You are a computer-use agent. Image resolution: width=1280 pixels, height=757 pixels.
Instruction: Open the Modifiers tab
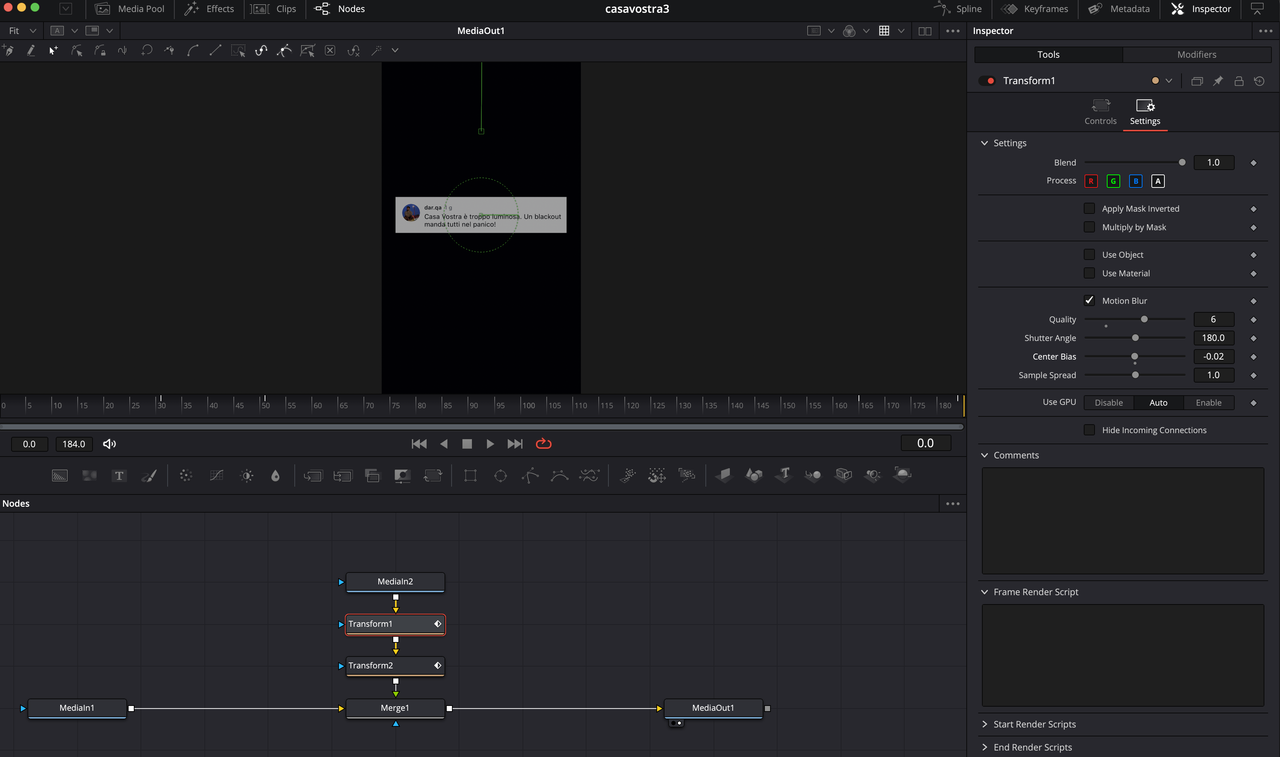click(x=1196, y=54)
